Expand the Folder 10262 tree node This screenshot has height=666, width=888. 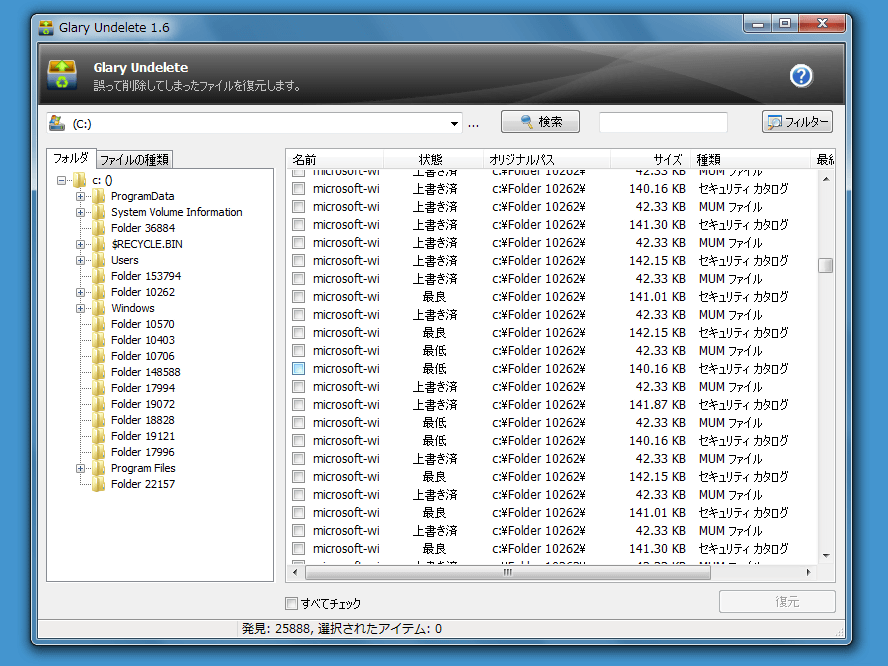(80, 292)
